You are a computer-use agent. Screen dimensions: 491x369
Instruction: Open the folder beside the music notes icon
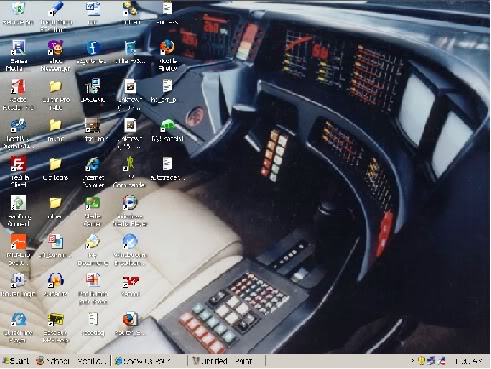pos(55,125)
